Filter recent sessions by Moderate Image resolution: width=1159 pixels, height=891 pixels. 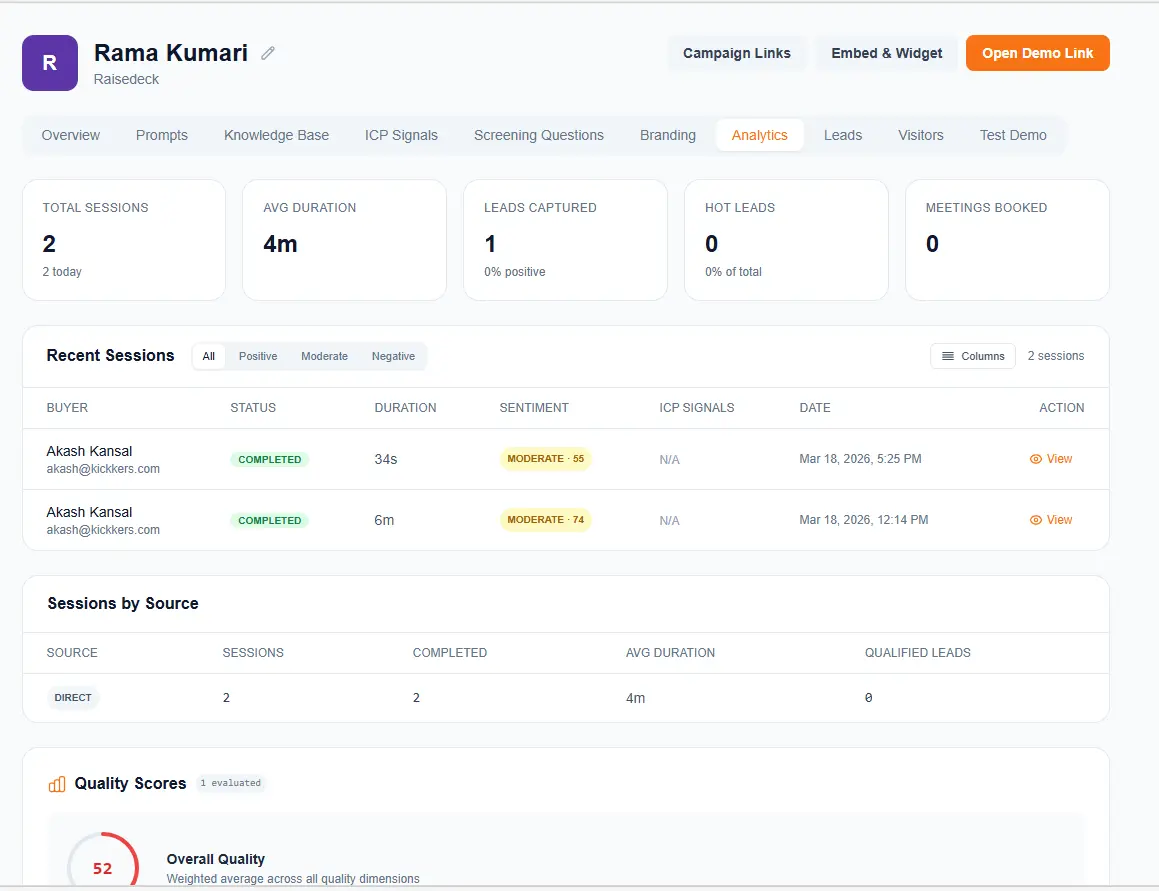click(x=324, y=356)
